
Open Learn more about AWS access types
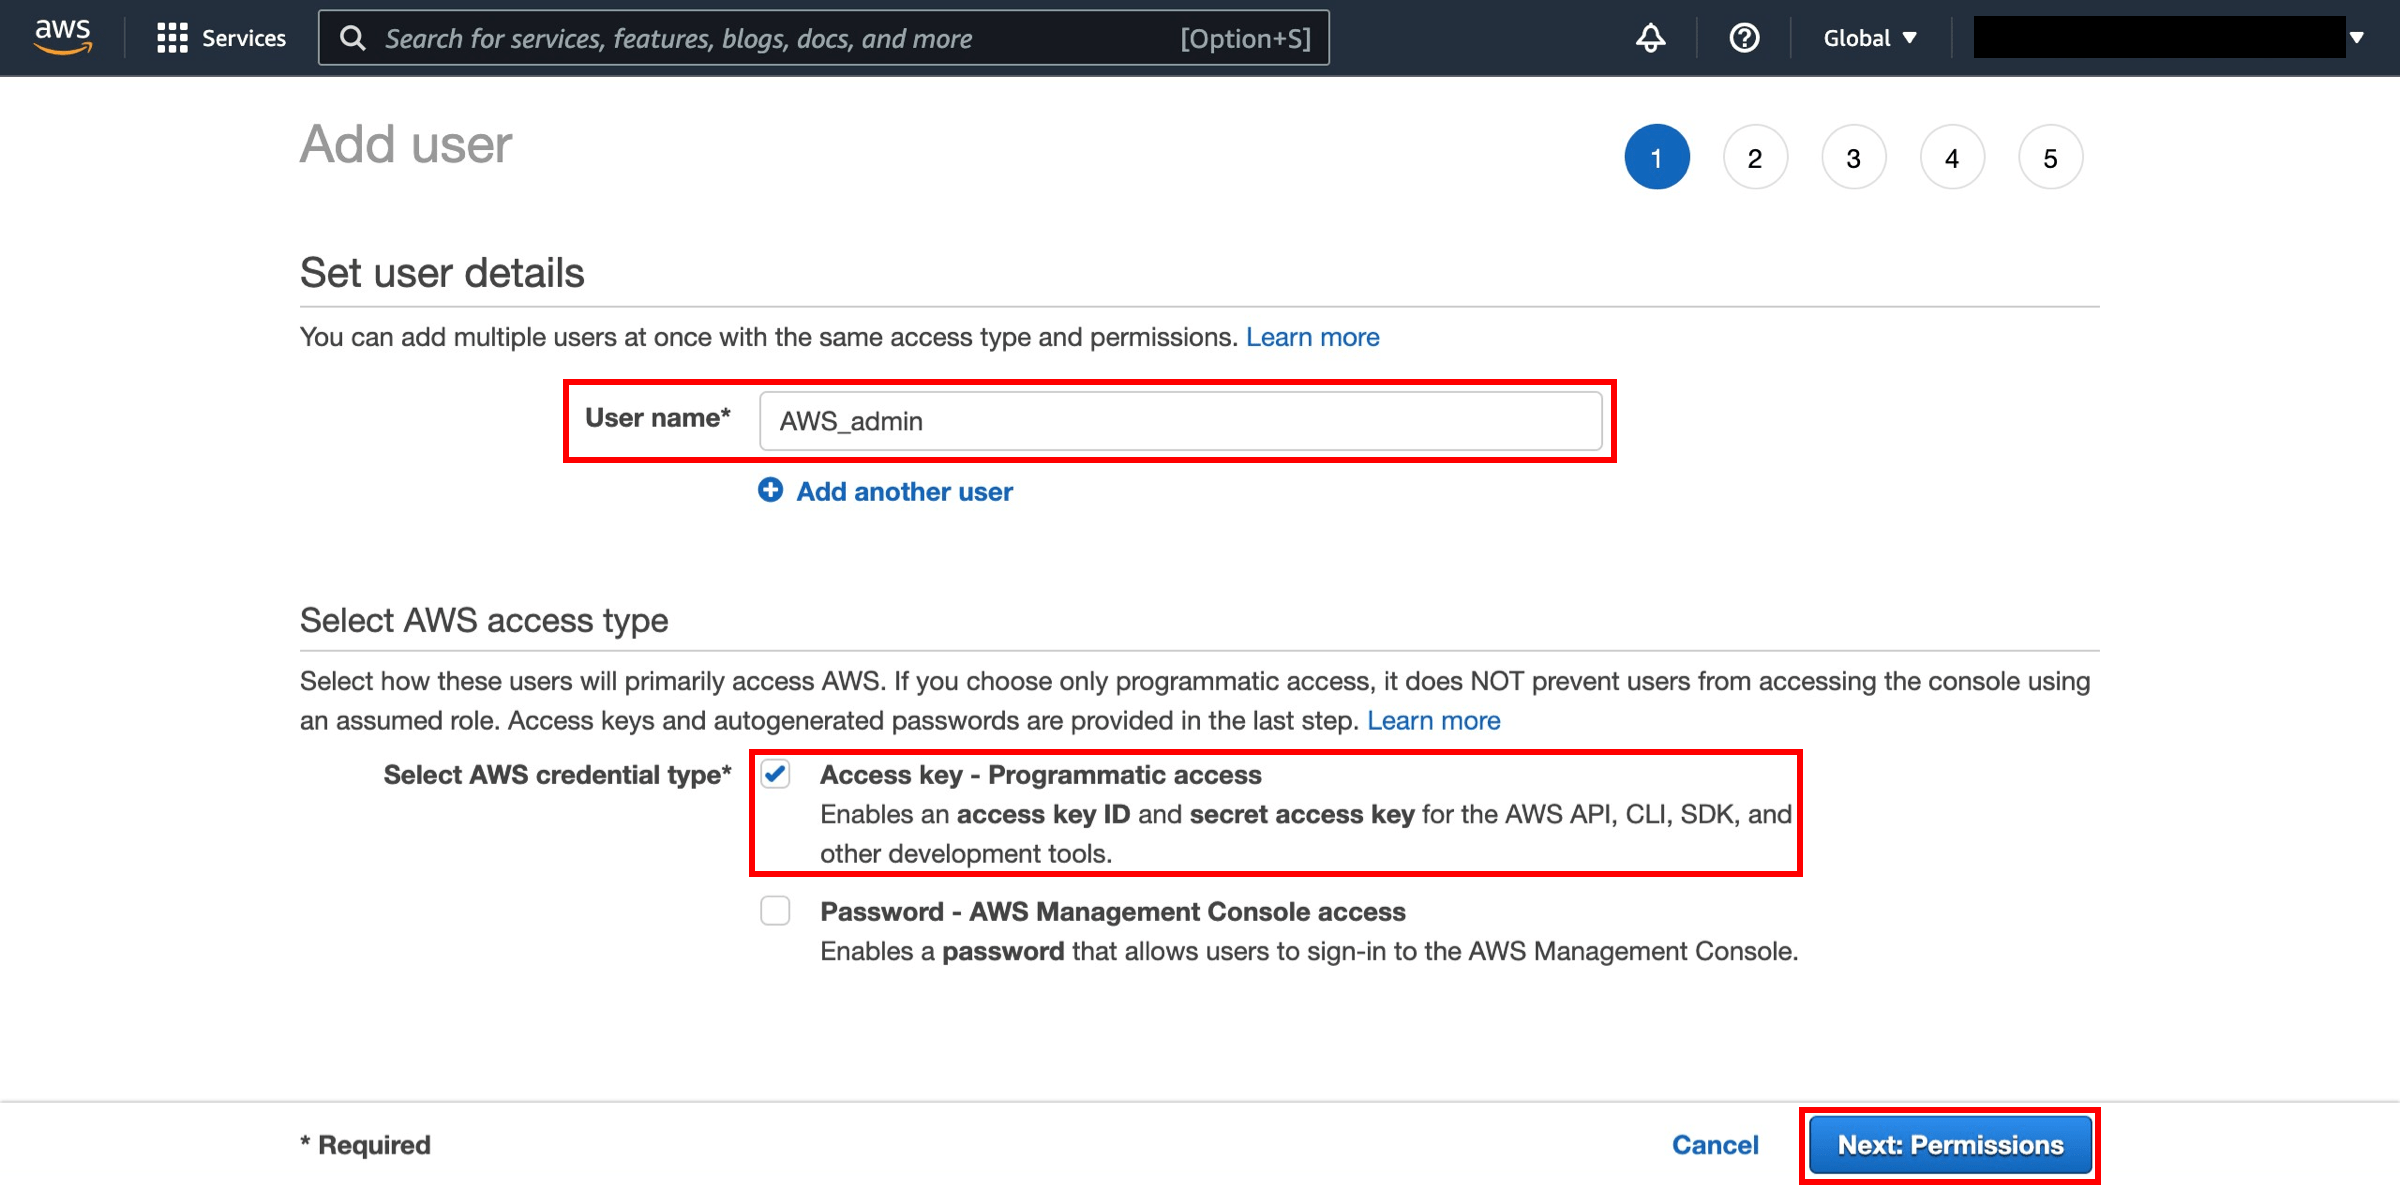coord(1434,720)
